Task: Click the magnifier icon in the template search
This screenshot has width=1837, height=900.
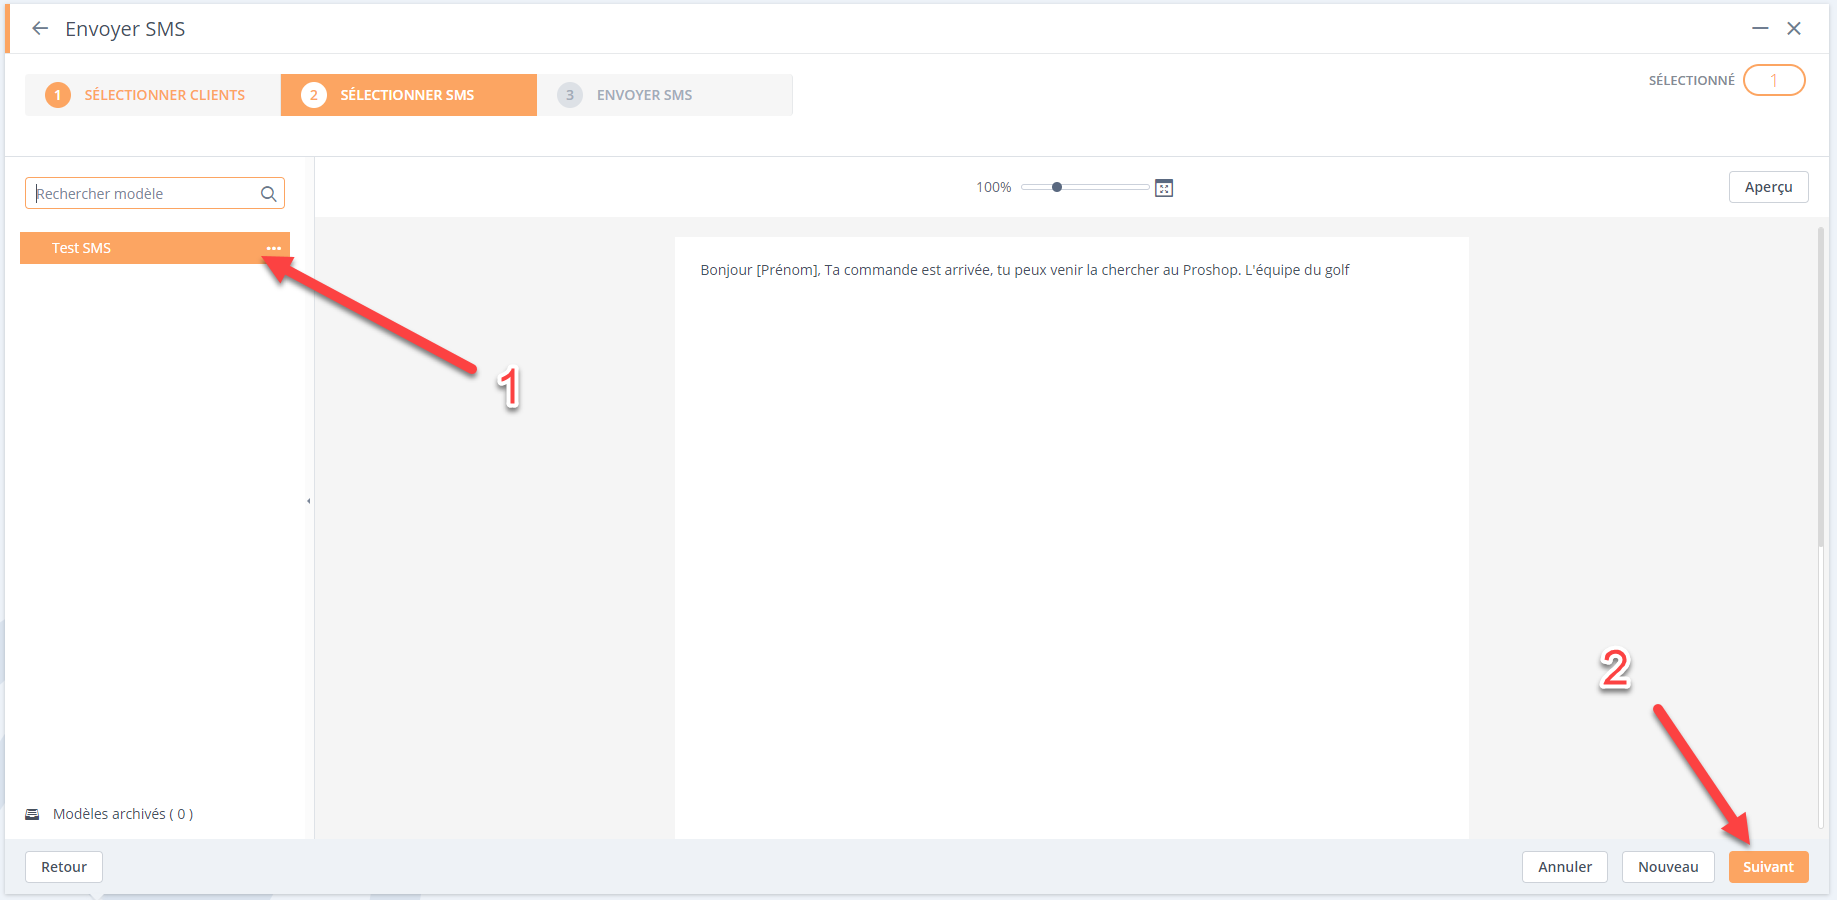Action: 268,194
